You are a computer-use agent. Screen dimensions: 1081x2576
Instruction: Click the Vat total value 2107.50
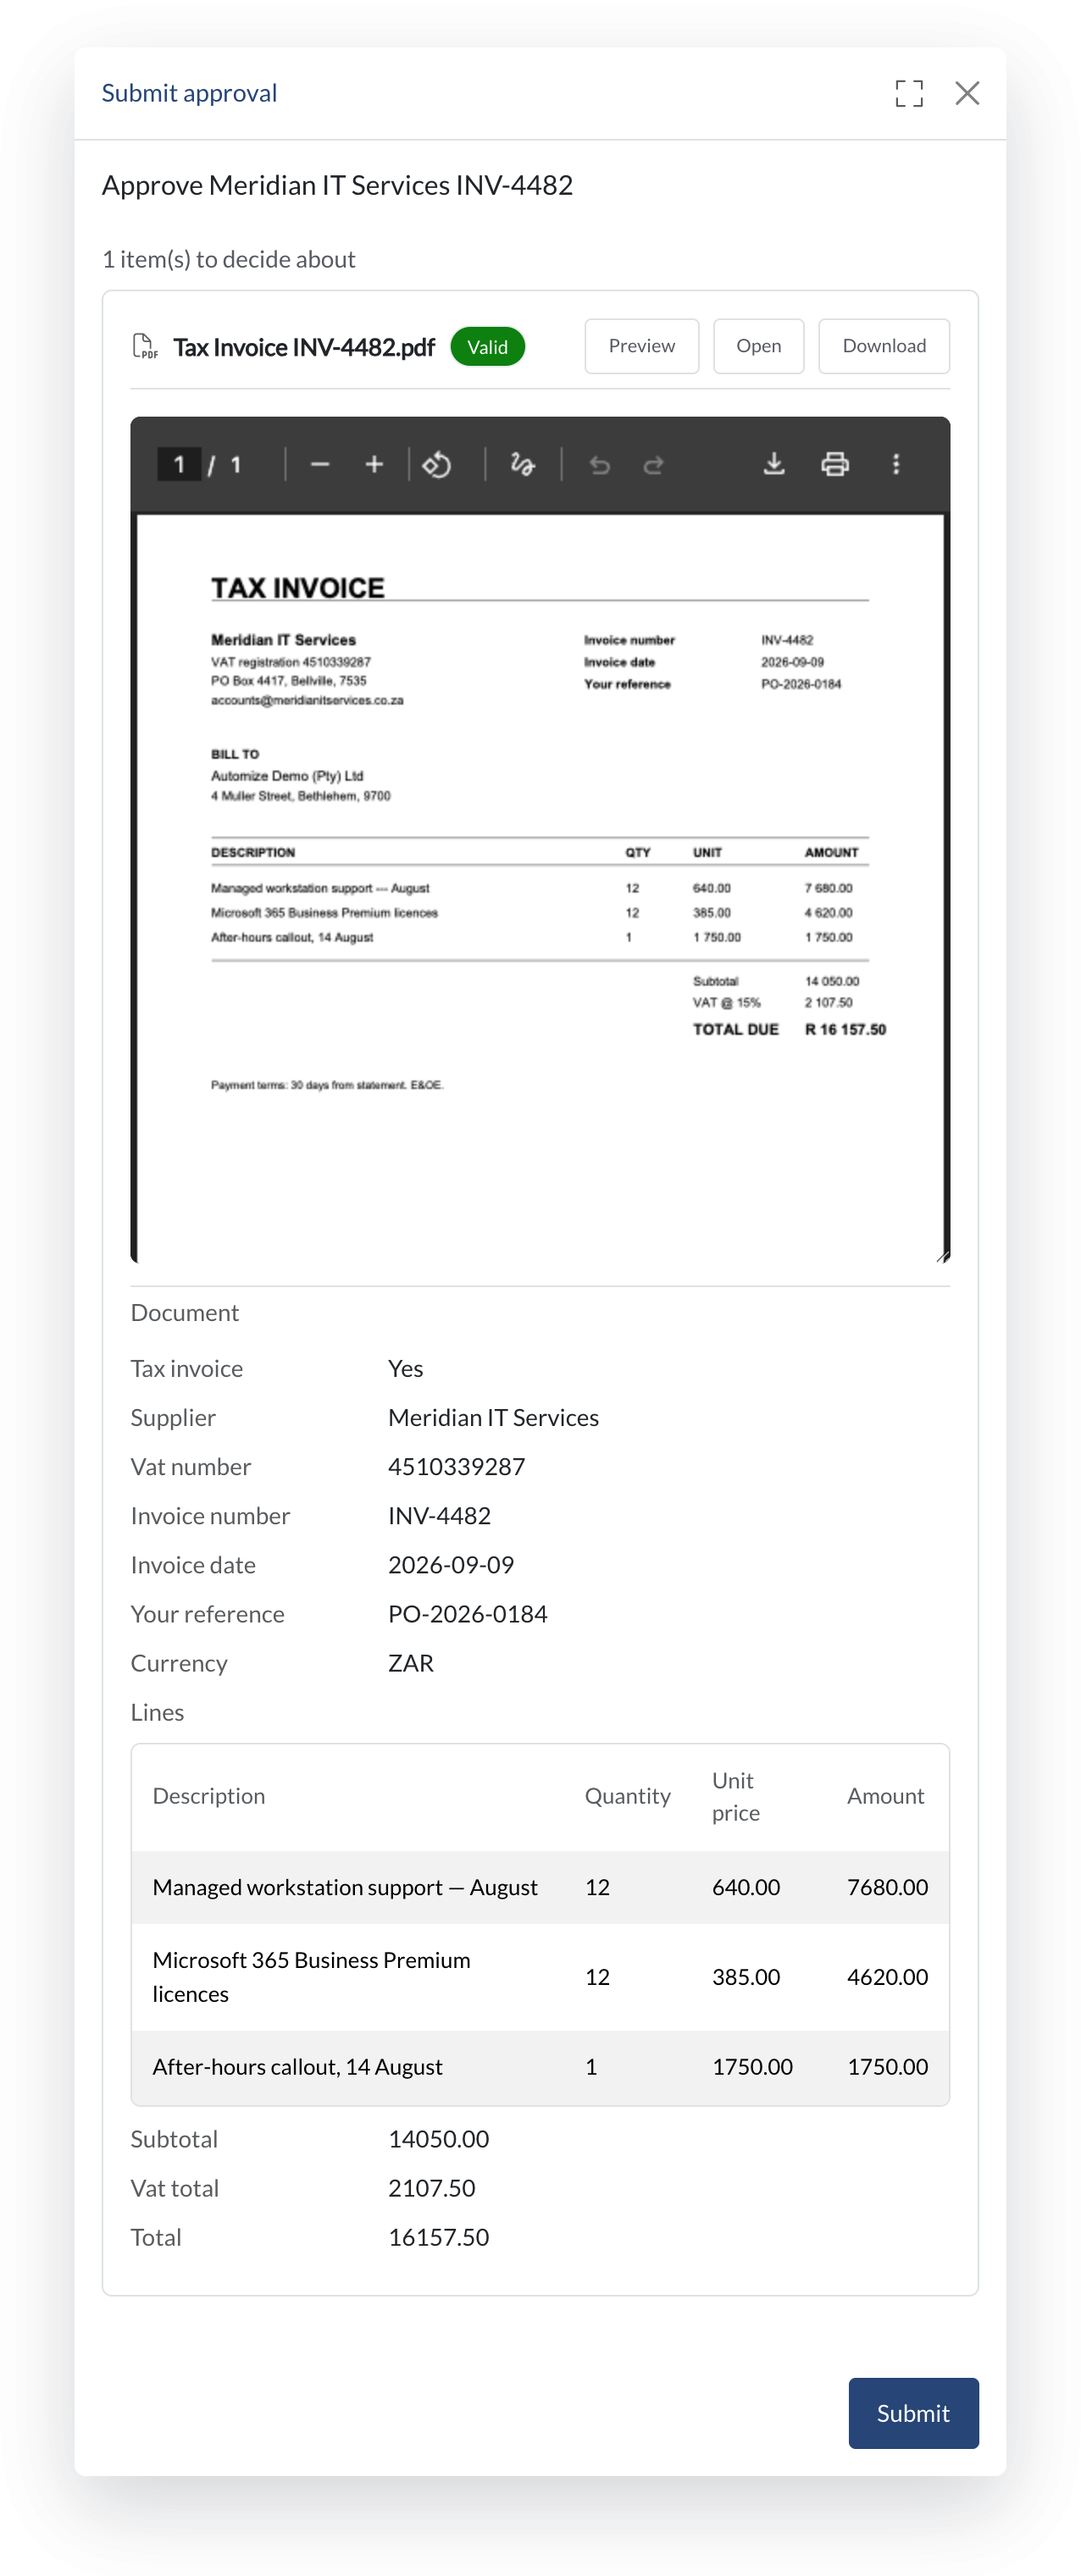click(431, 2187)
